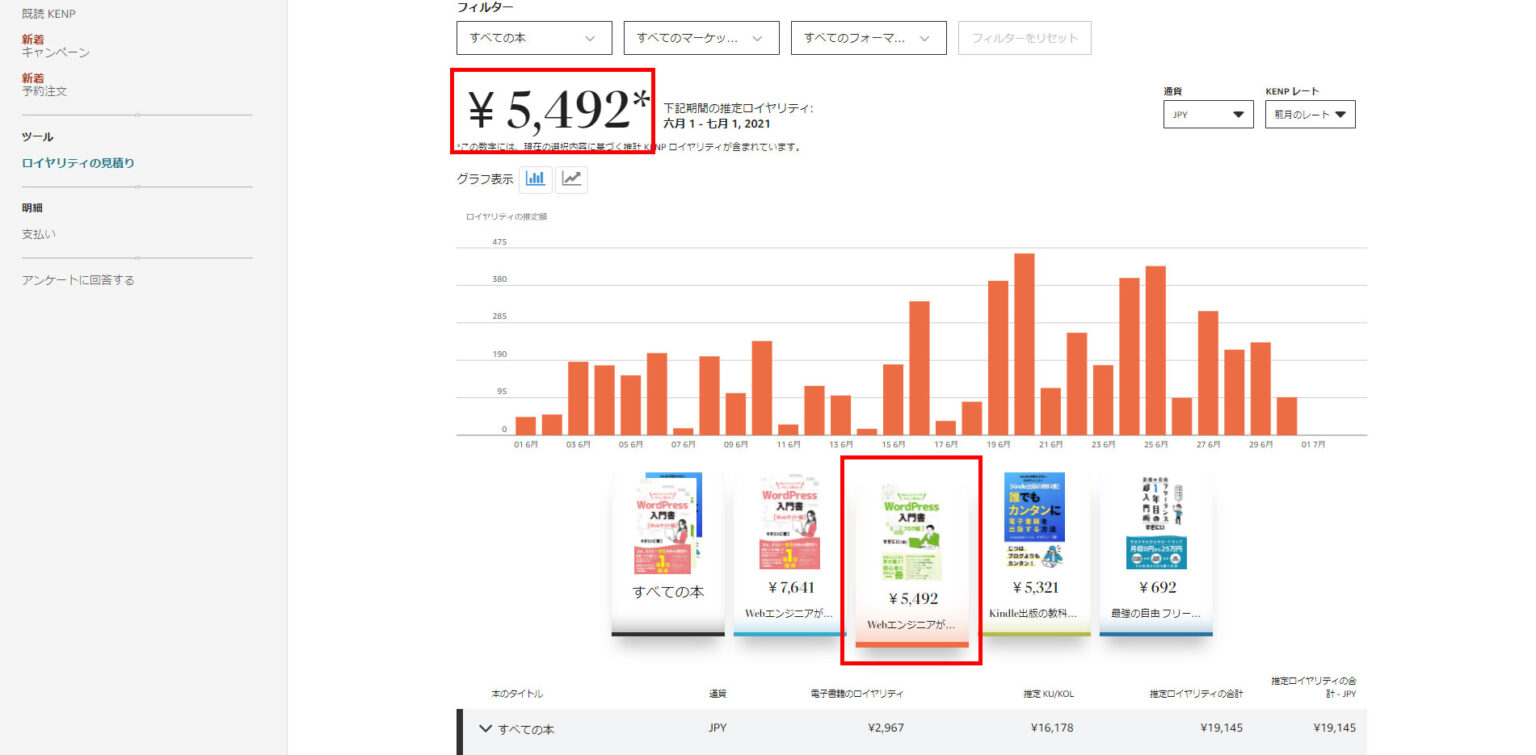
Task: Open the すべてのフォーマット filter dropdown
Action: coord(868,37)
